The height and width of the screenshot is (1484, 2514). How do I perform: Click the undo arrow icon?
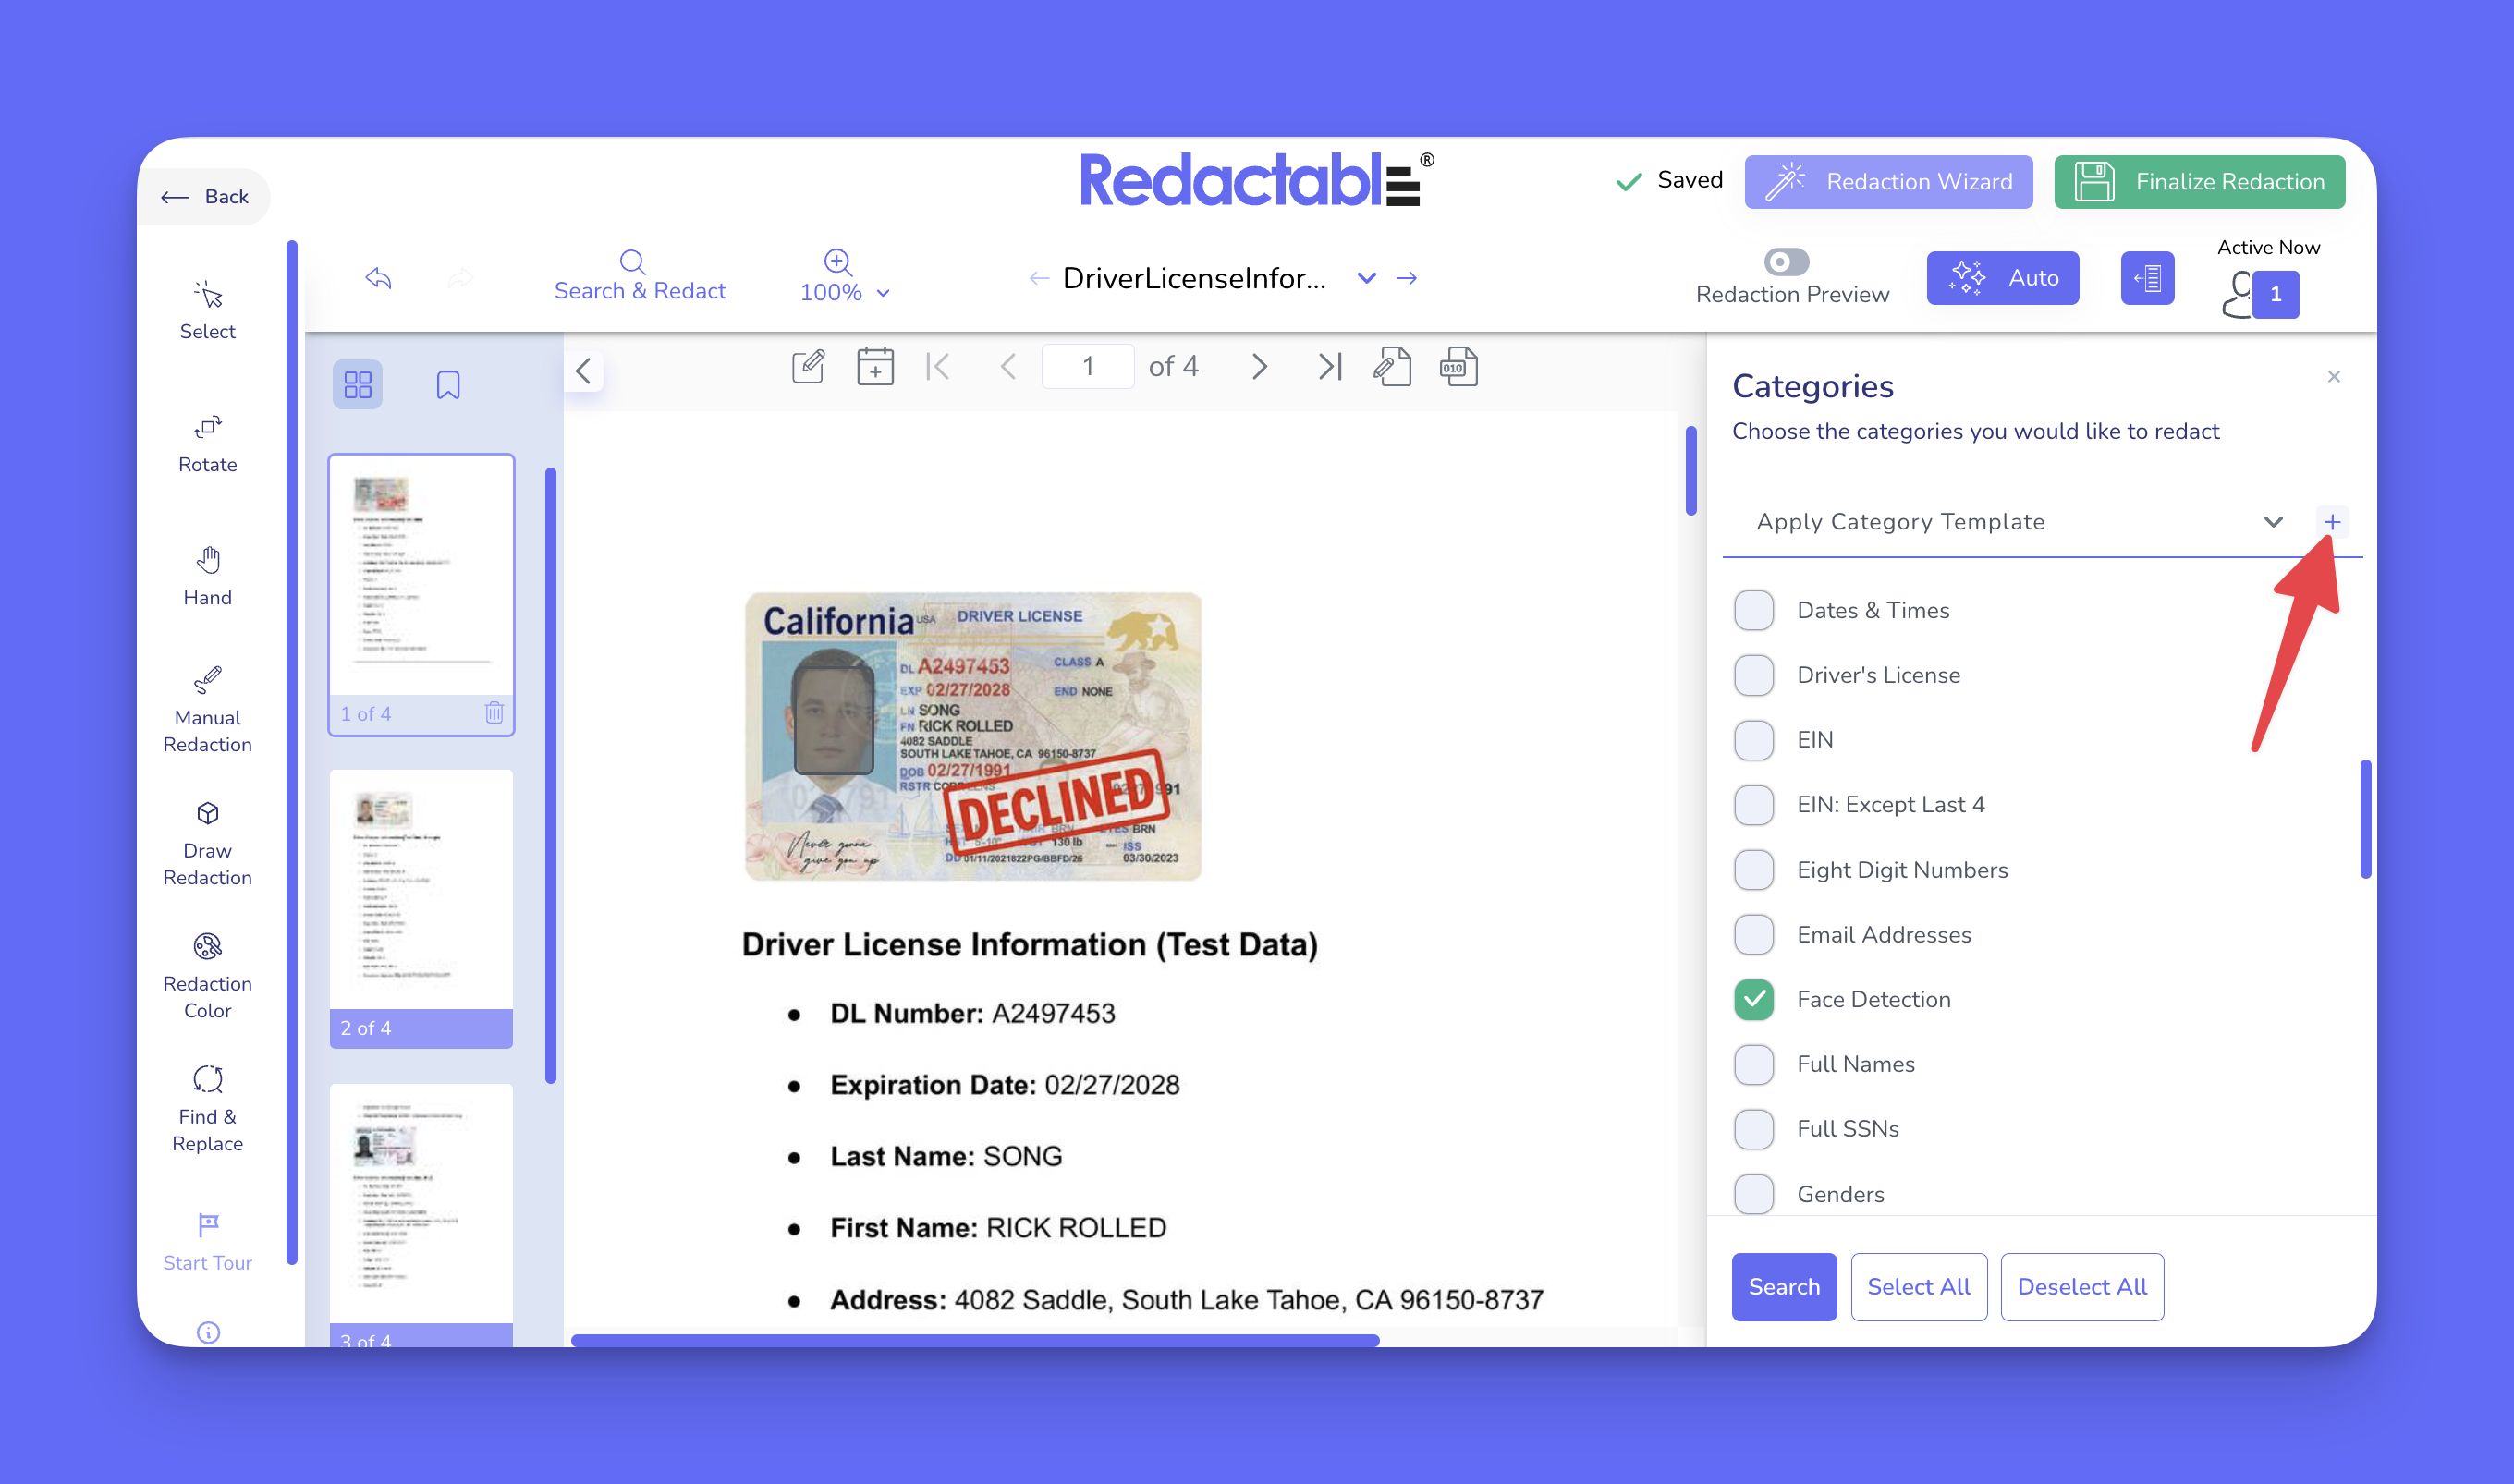click(378, 277)
